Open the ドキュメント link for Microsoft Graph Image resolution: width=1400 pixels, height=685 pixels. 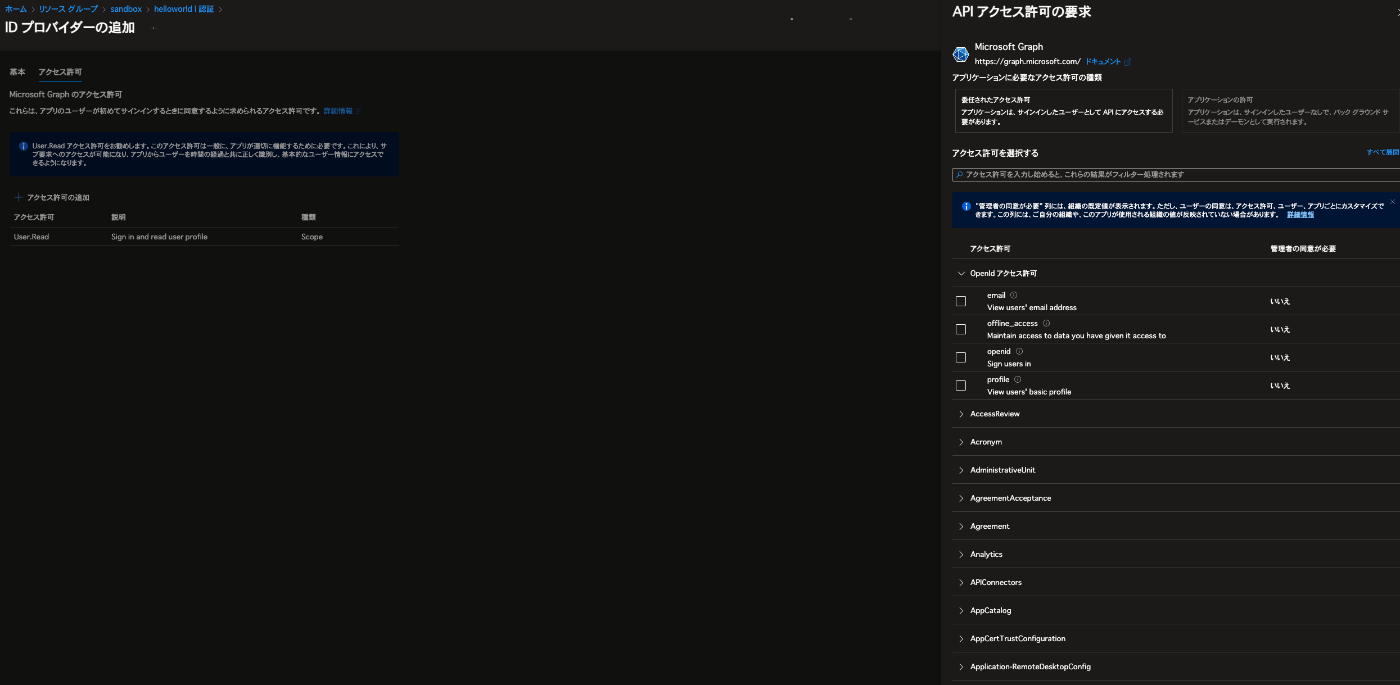1103,61
